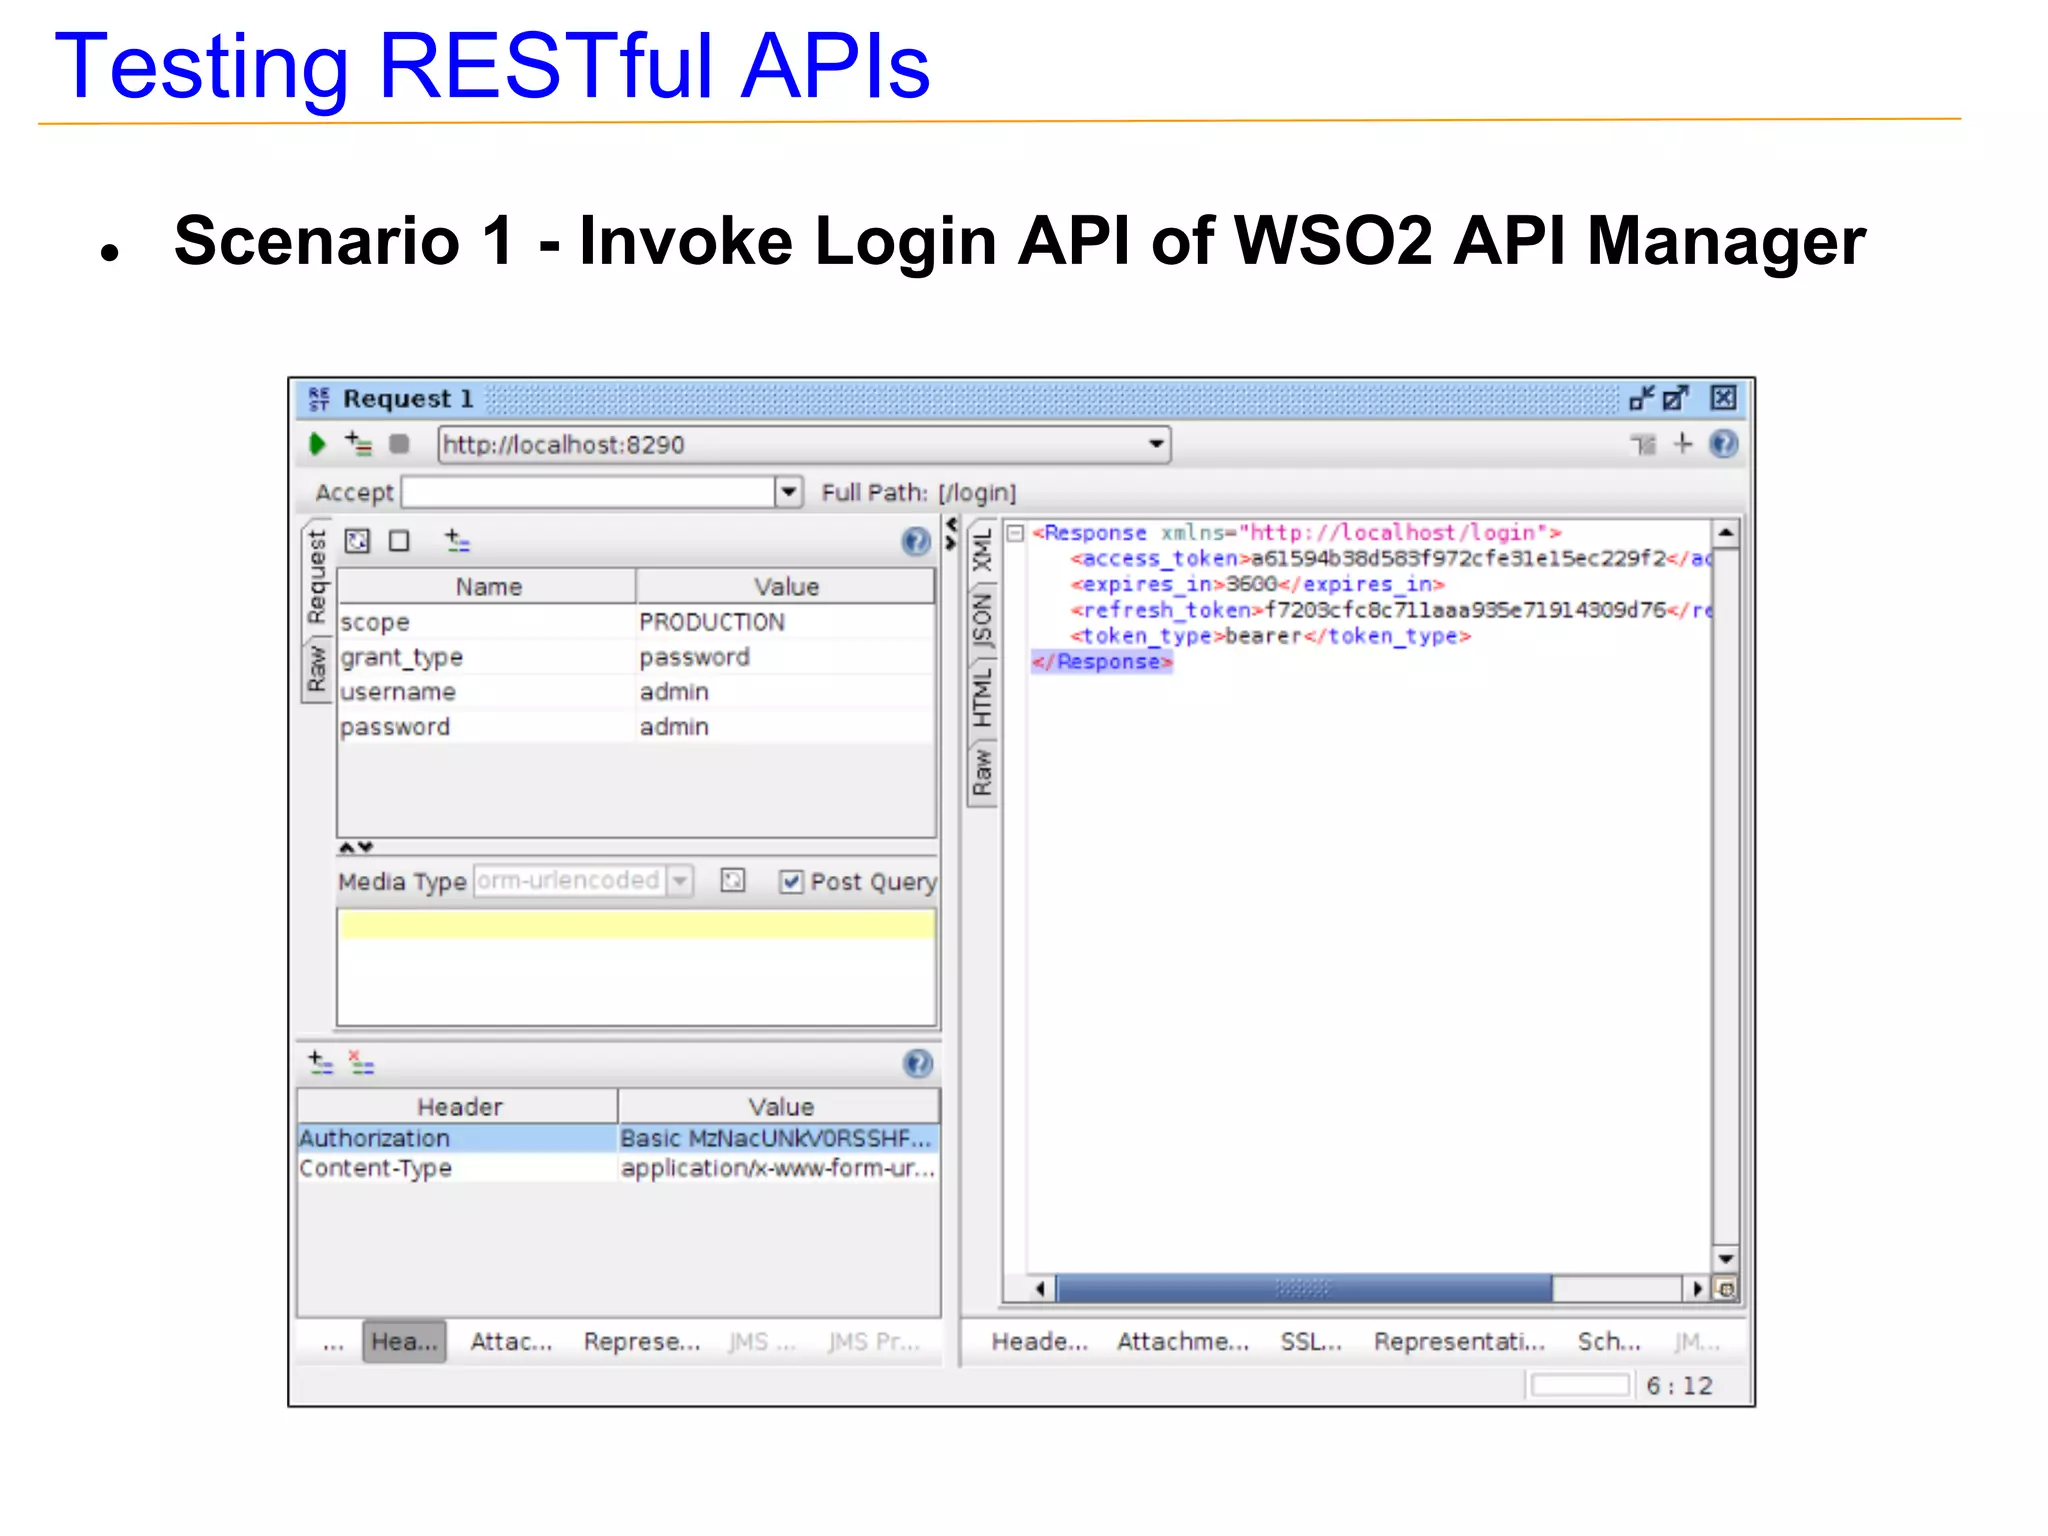Click square icon above parameters table
Screen dimensions: 2048x1536
click(399, 541)
